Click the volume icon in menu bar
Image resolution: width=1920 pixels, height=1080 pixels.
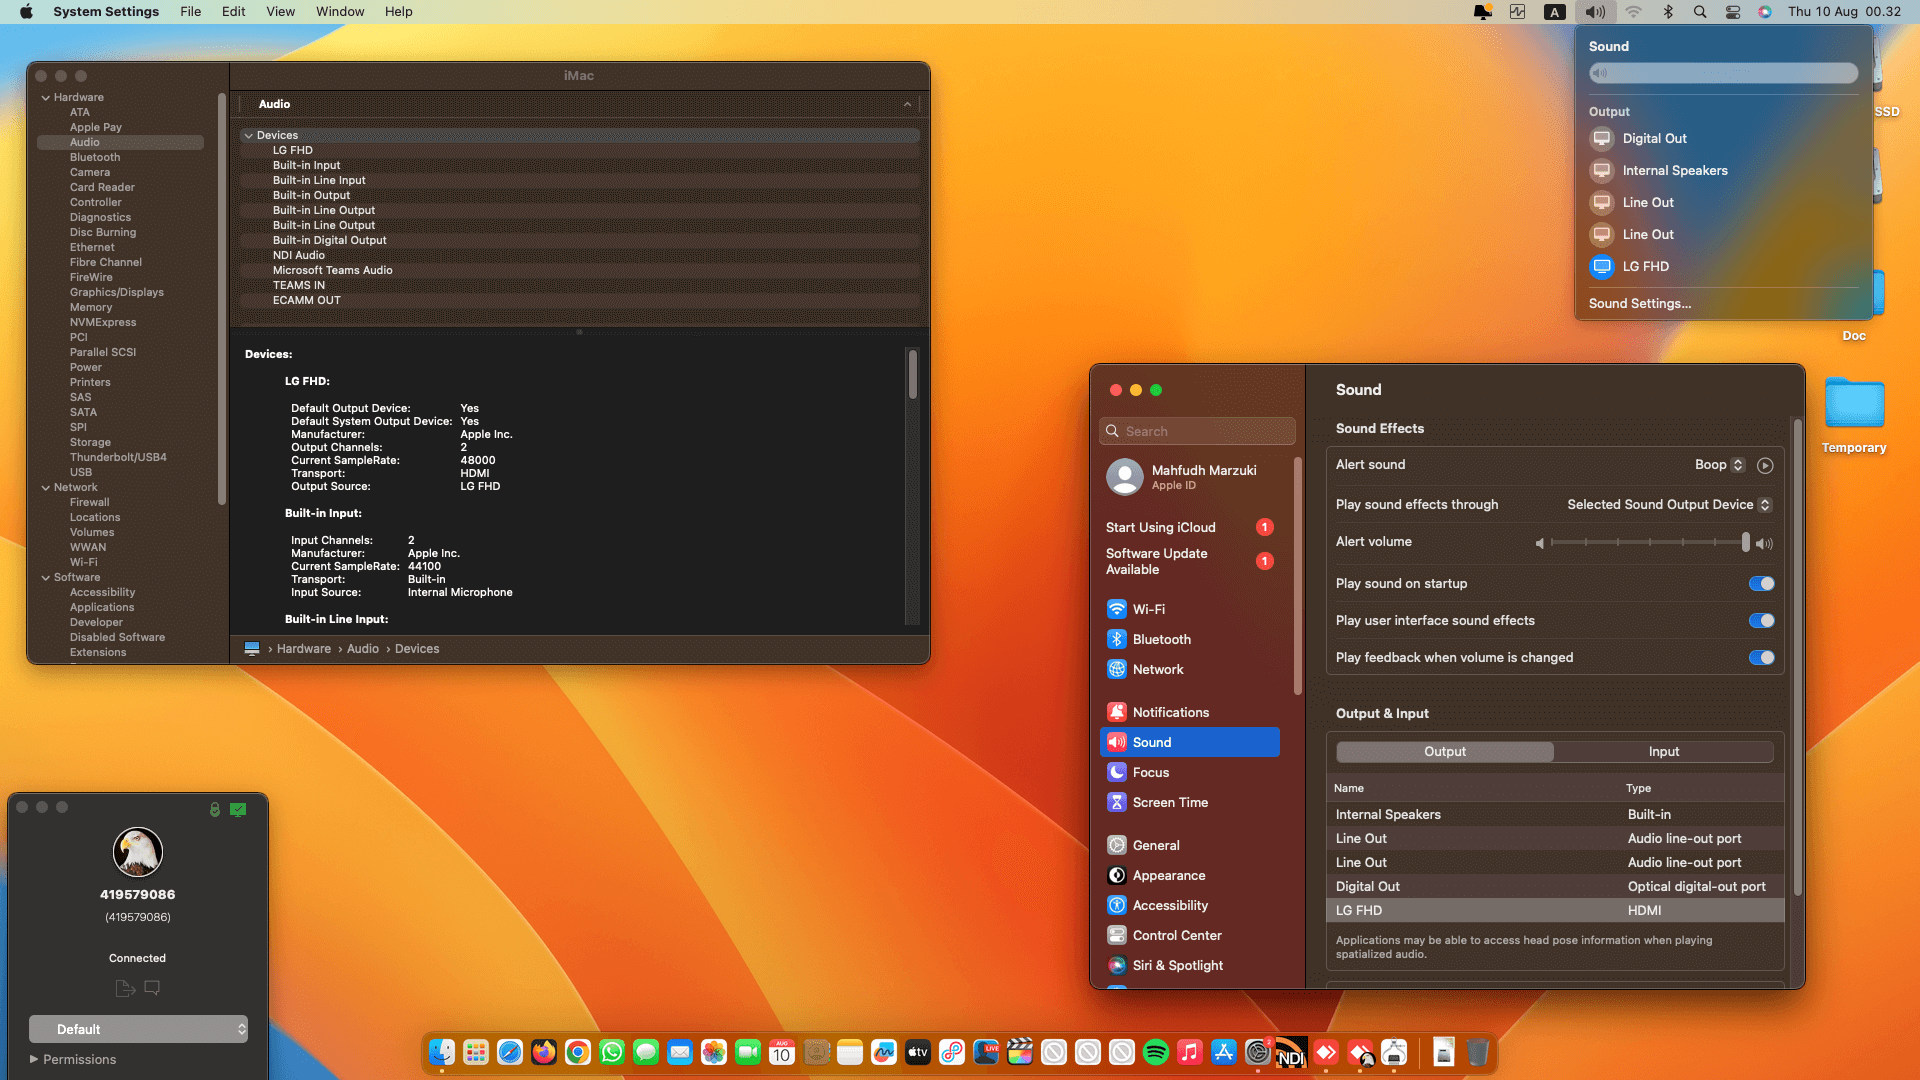[x=1595, y=12]
